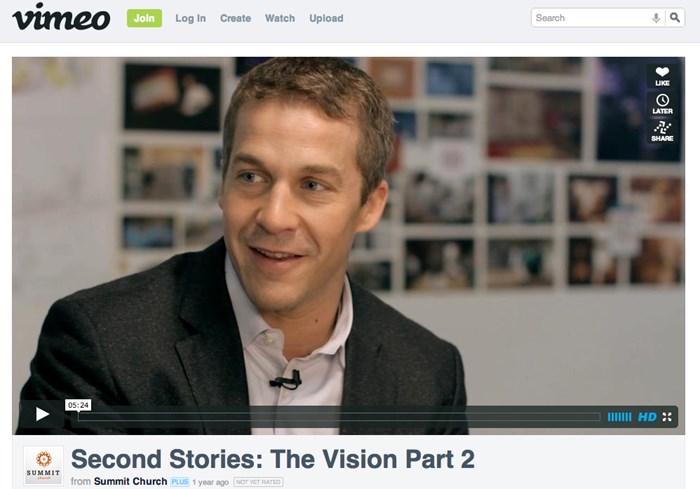The height and width of the screenshot is (489, 700).
Task: Open the Log In page
Action: point(191,18)
